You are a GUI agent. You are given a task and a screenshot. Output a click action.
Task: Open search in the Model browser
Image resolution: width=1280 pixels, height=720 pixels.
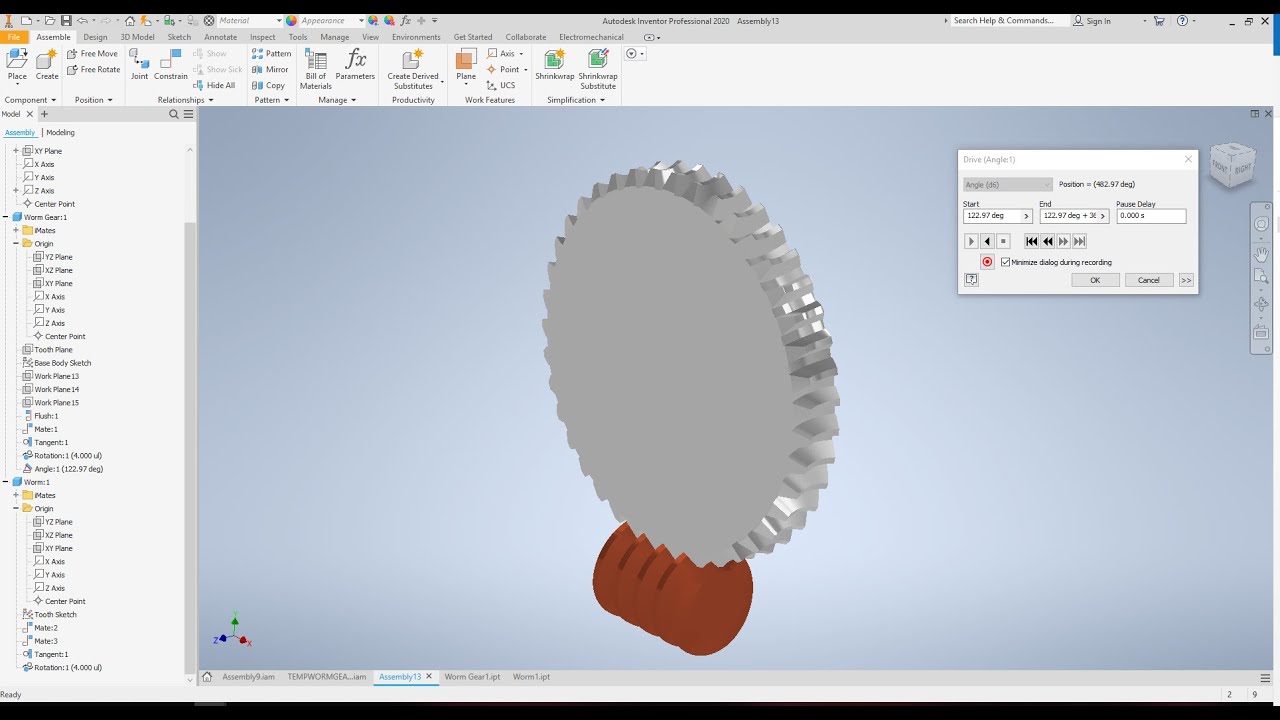pos(174,114)
